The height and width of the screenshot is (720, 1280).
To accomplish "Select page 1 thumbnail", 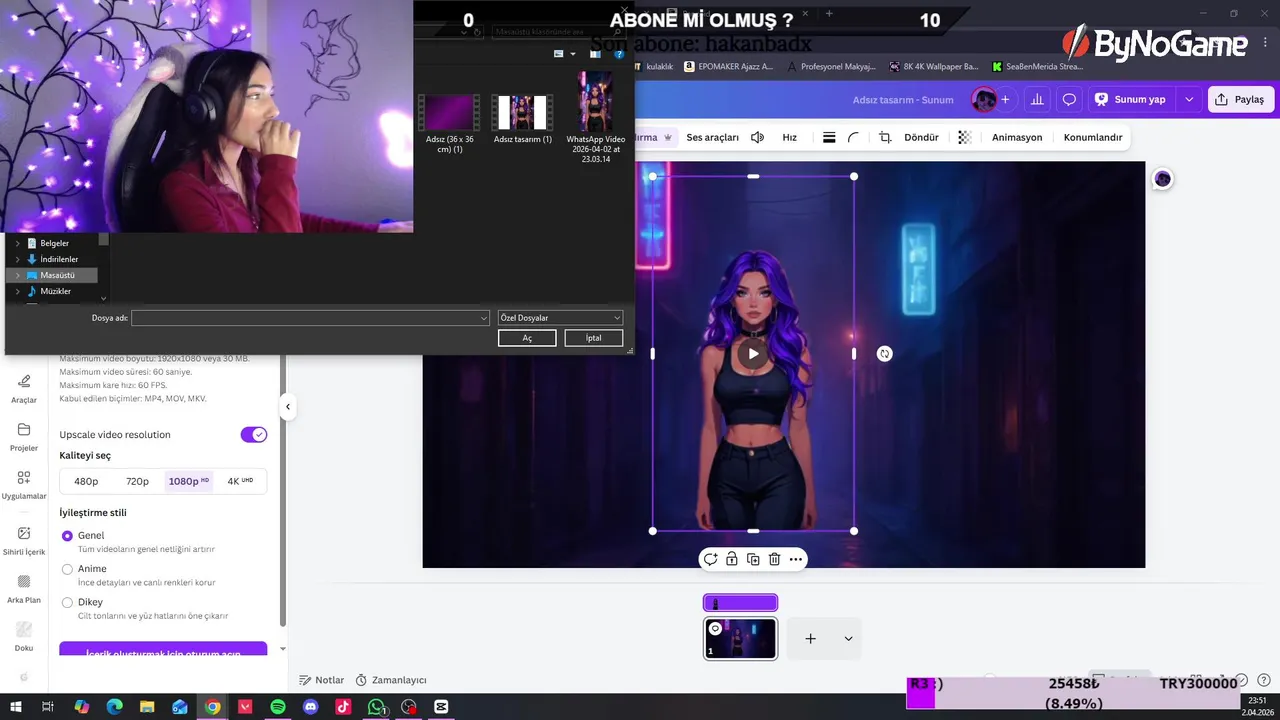I will (740, 639).
